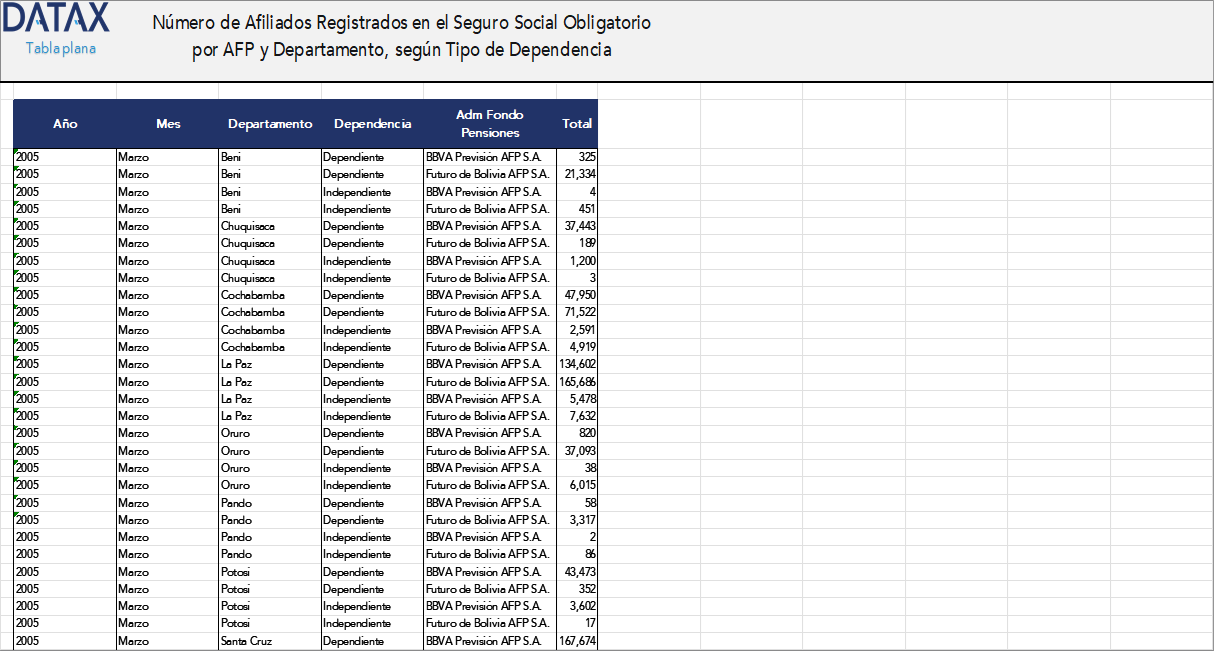
Task: Select the Departamento column header
Action: point(270,123)
